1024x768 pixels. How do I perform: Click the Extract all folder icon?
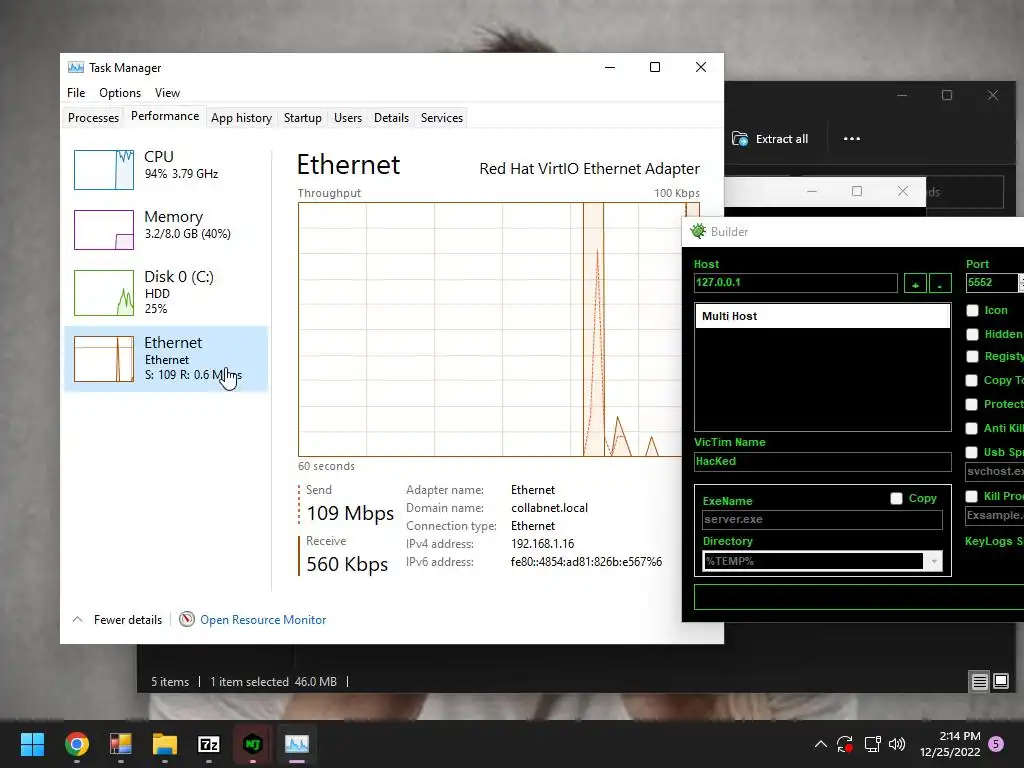pyautogui.click(x=740, y=138)
